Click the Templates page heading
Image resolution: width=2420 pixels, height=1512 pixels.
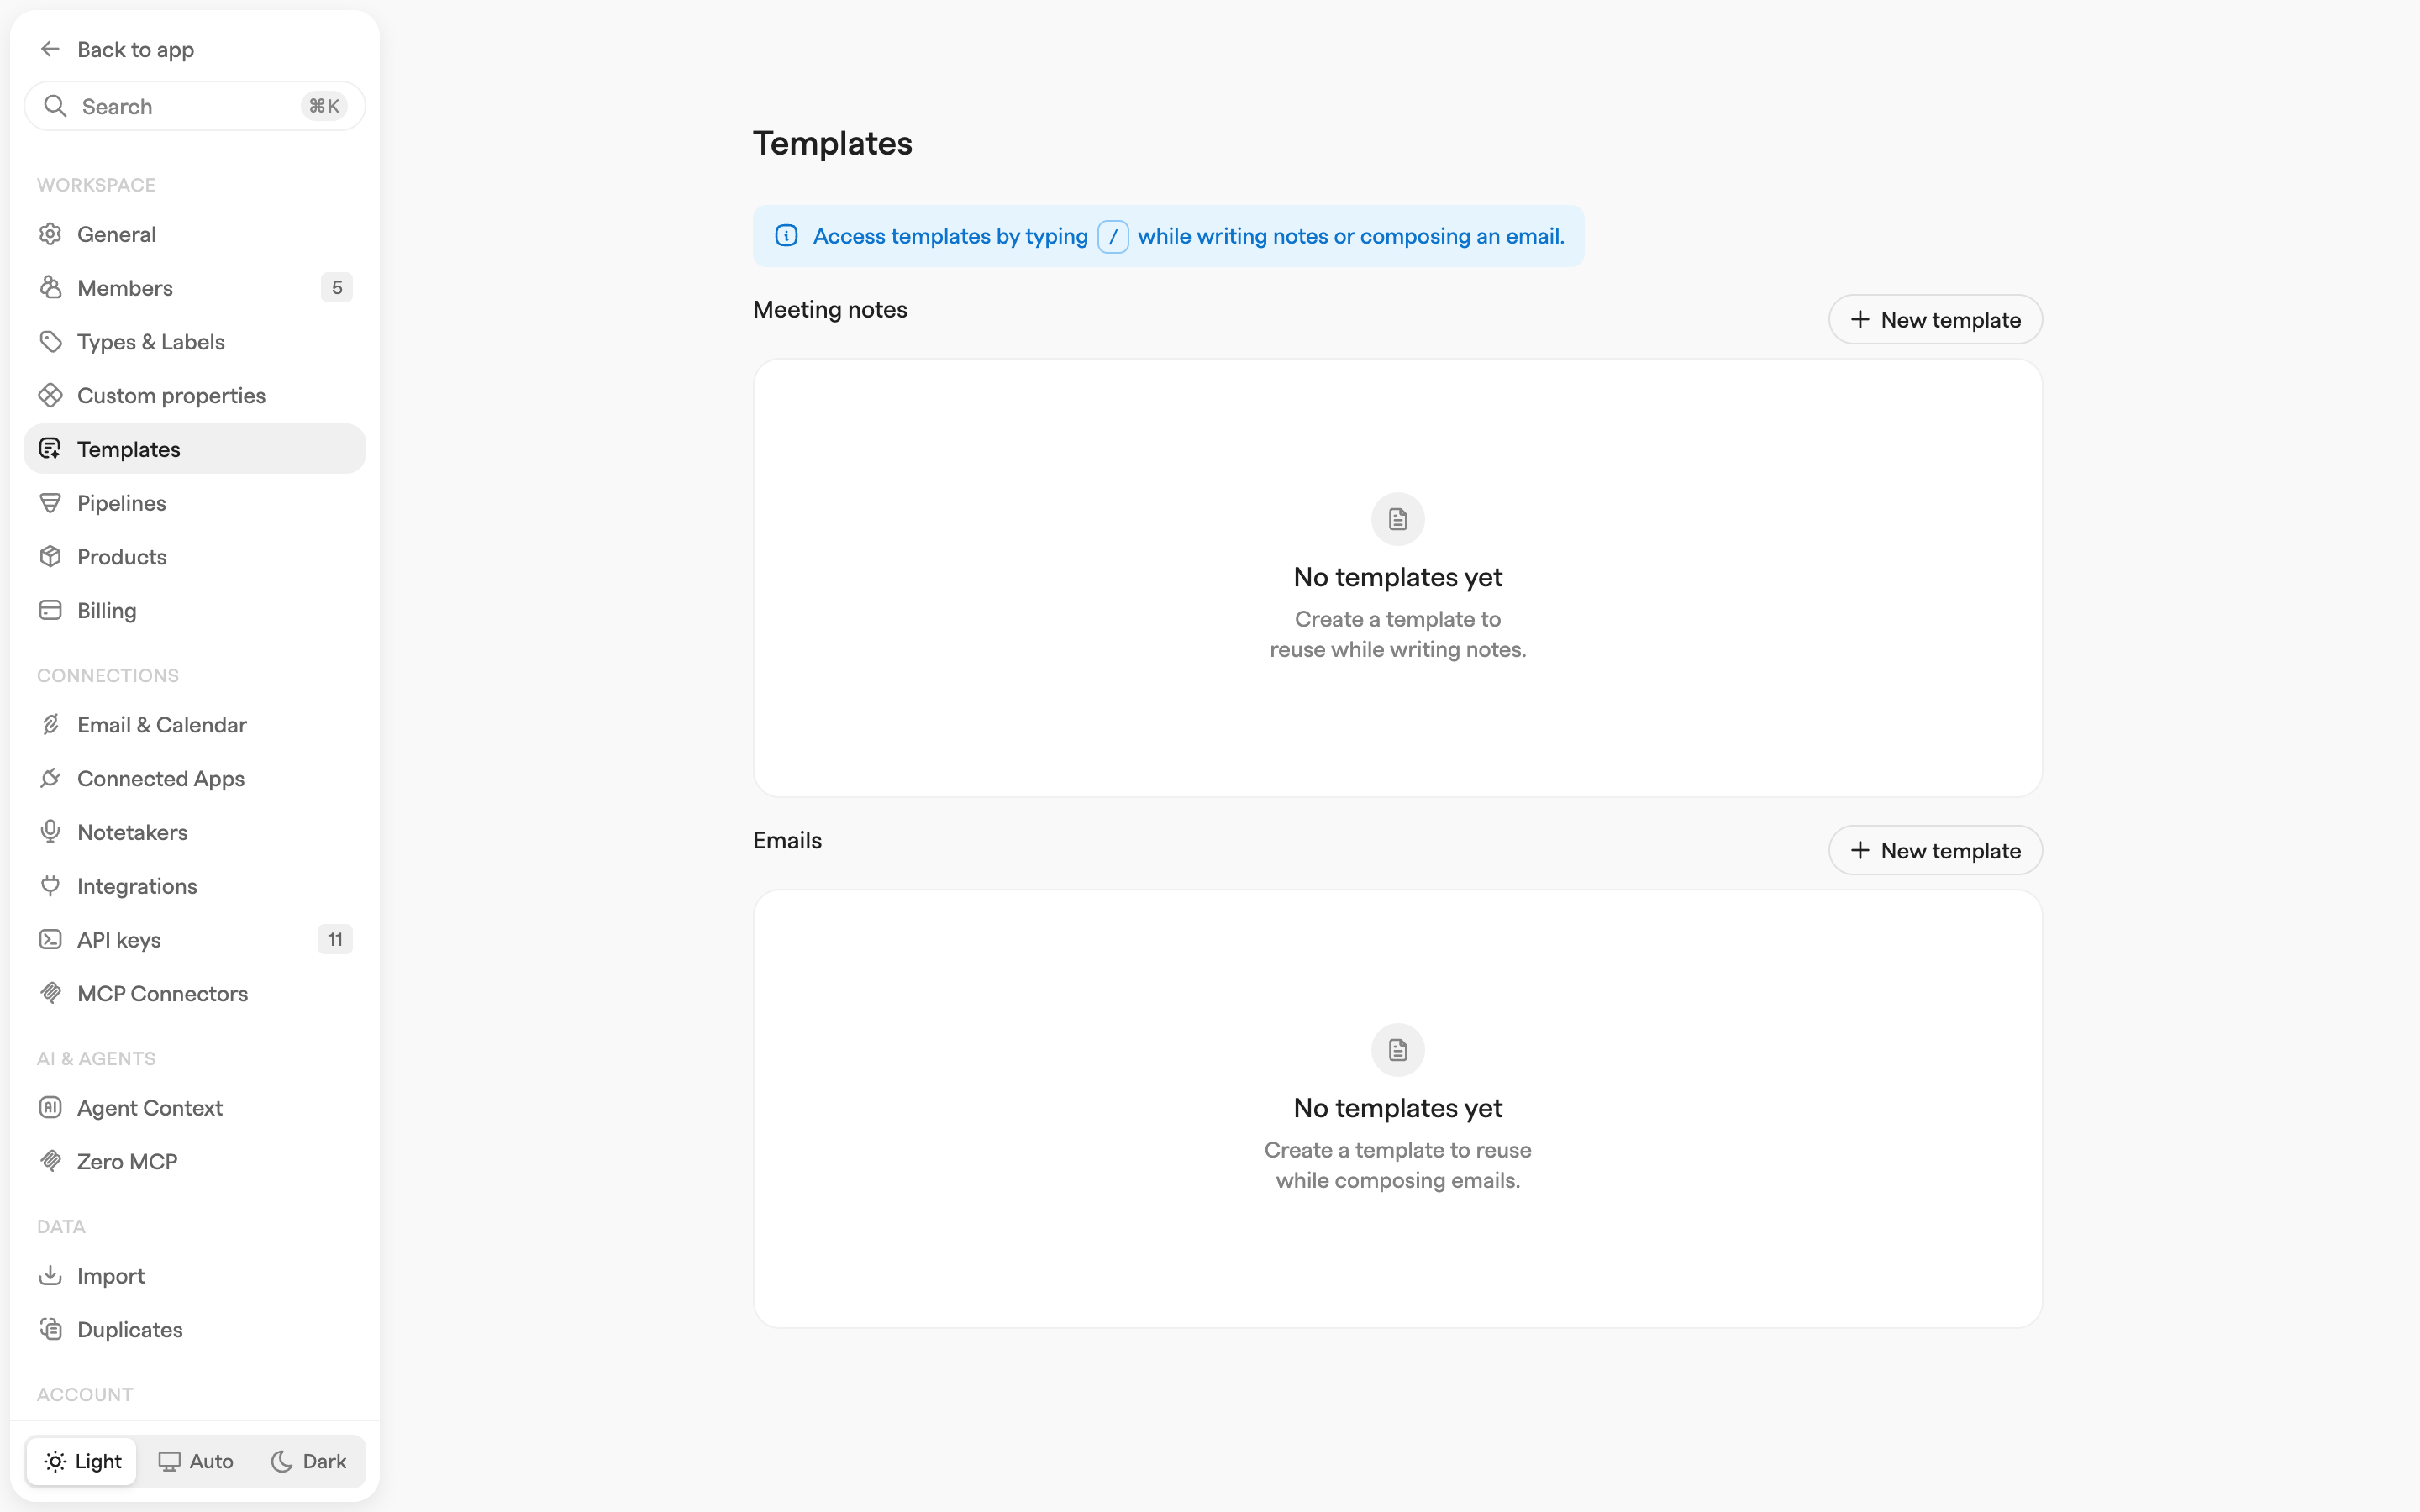832,143
